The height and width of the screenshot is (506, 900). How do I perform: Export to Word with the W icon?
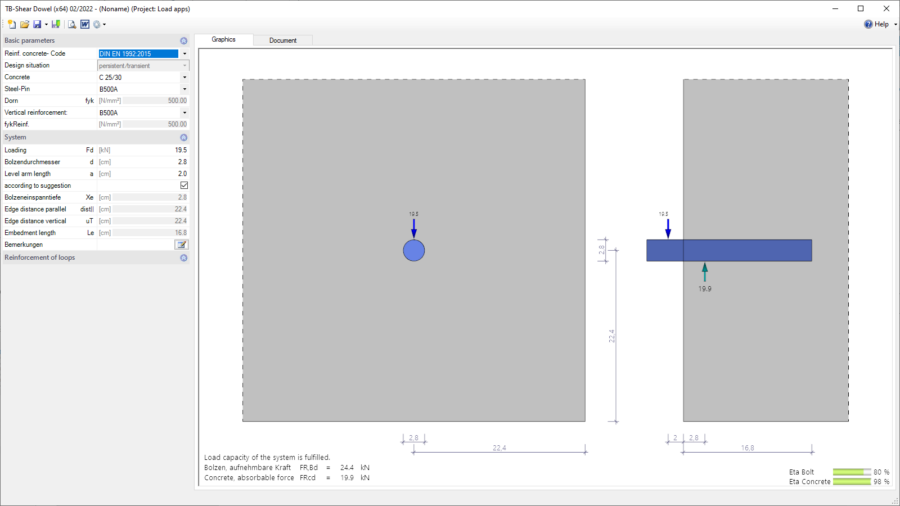tap(85, 24)
